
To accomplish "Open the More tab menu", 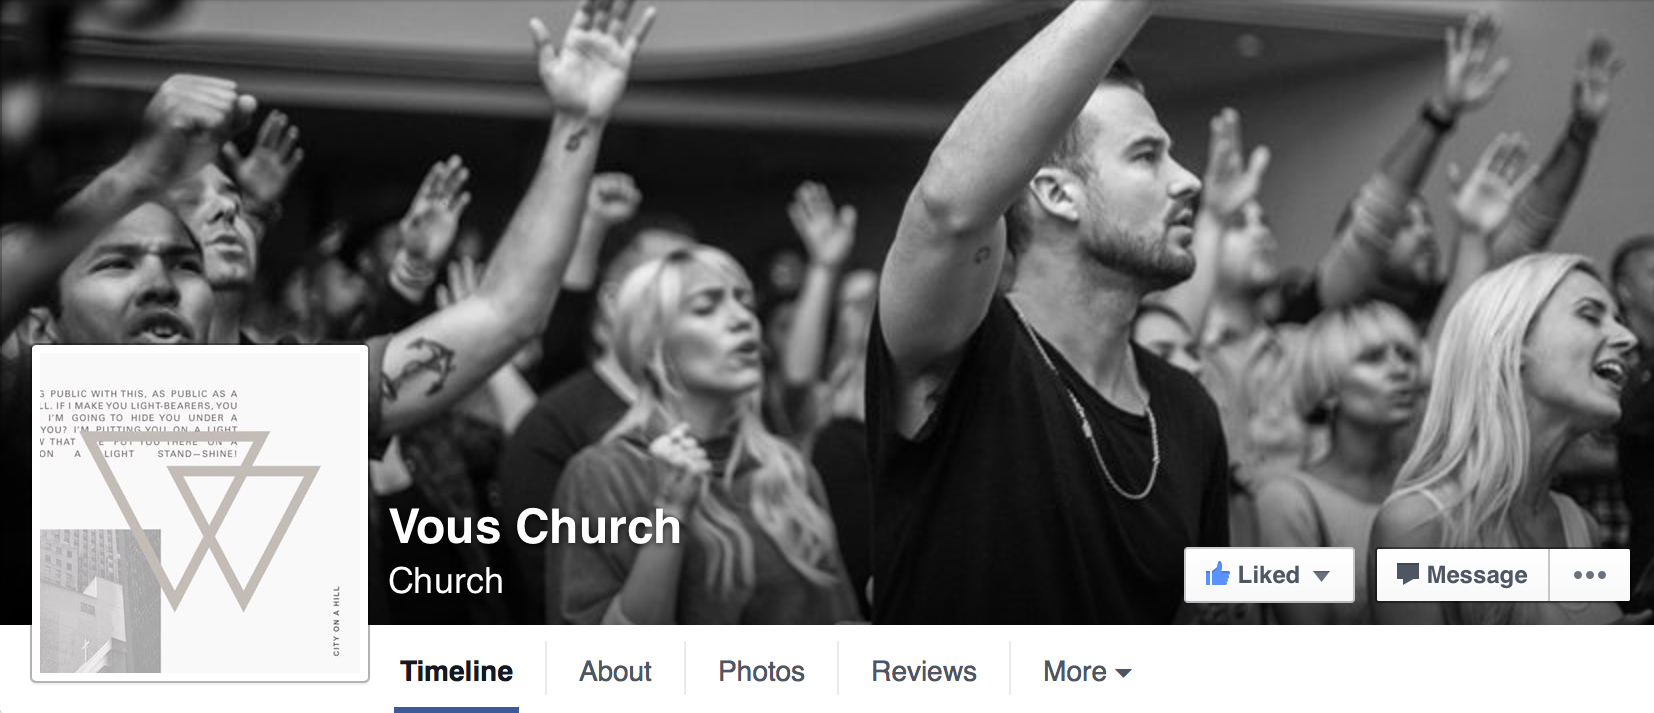I will [1087, 671].
